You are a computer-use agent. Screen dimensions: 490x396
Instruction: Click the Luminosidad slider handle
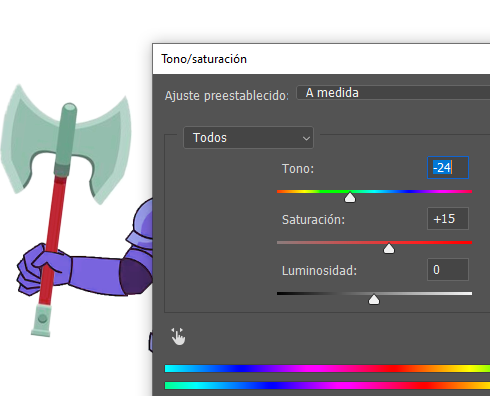[374, 299]
